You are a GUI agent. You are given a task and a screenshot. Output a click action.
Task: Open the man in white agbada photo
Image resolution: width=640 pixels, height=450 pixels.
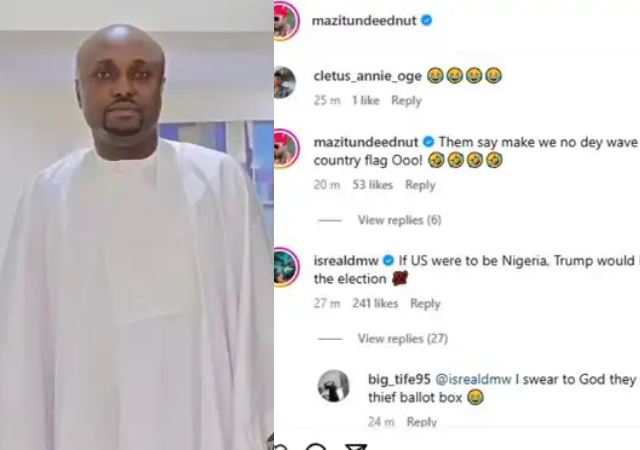tap(137, 225)
